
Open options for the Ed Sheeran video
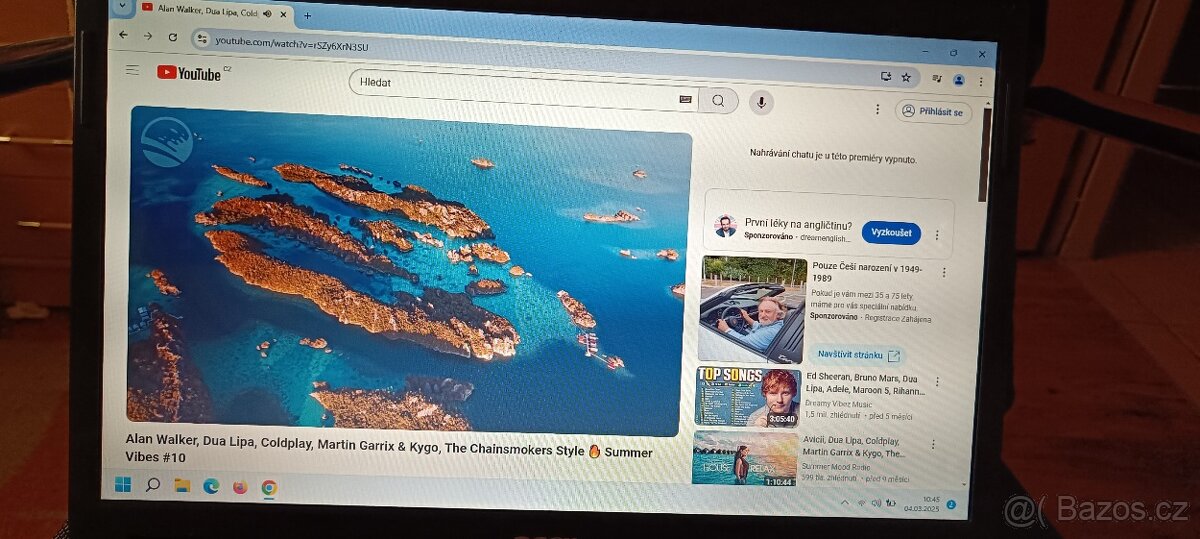tap(937, 382)
